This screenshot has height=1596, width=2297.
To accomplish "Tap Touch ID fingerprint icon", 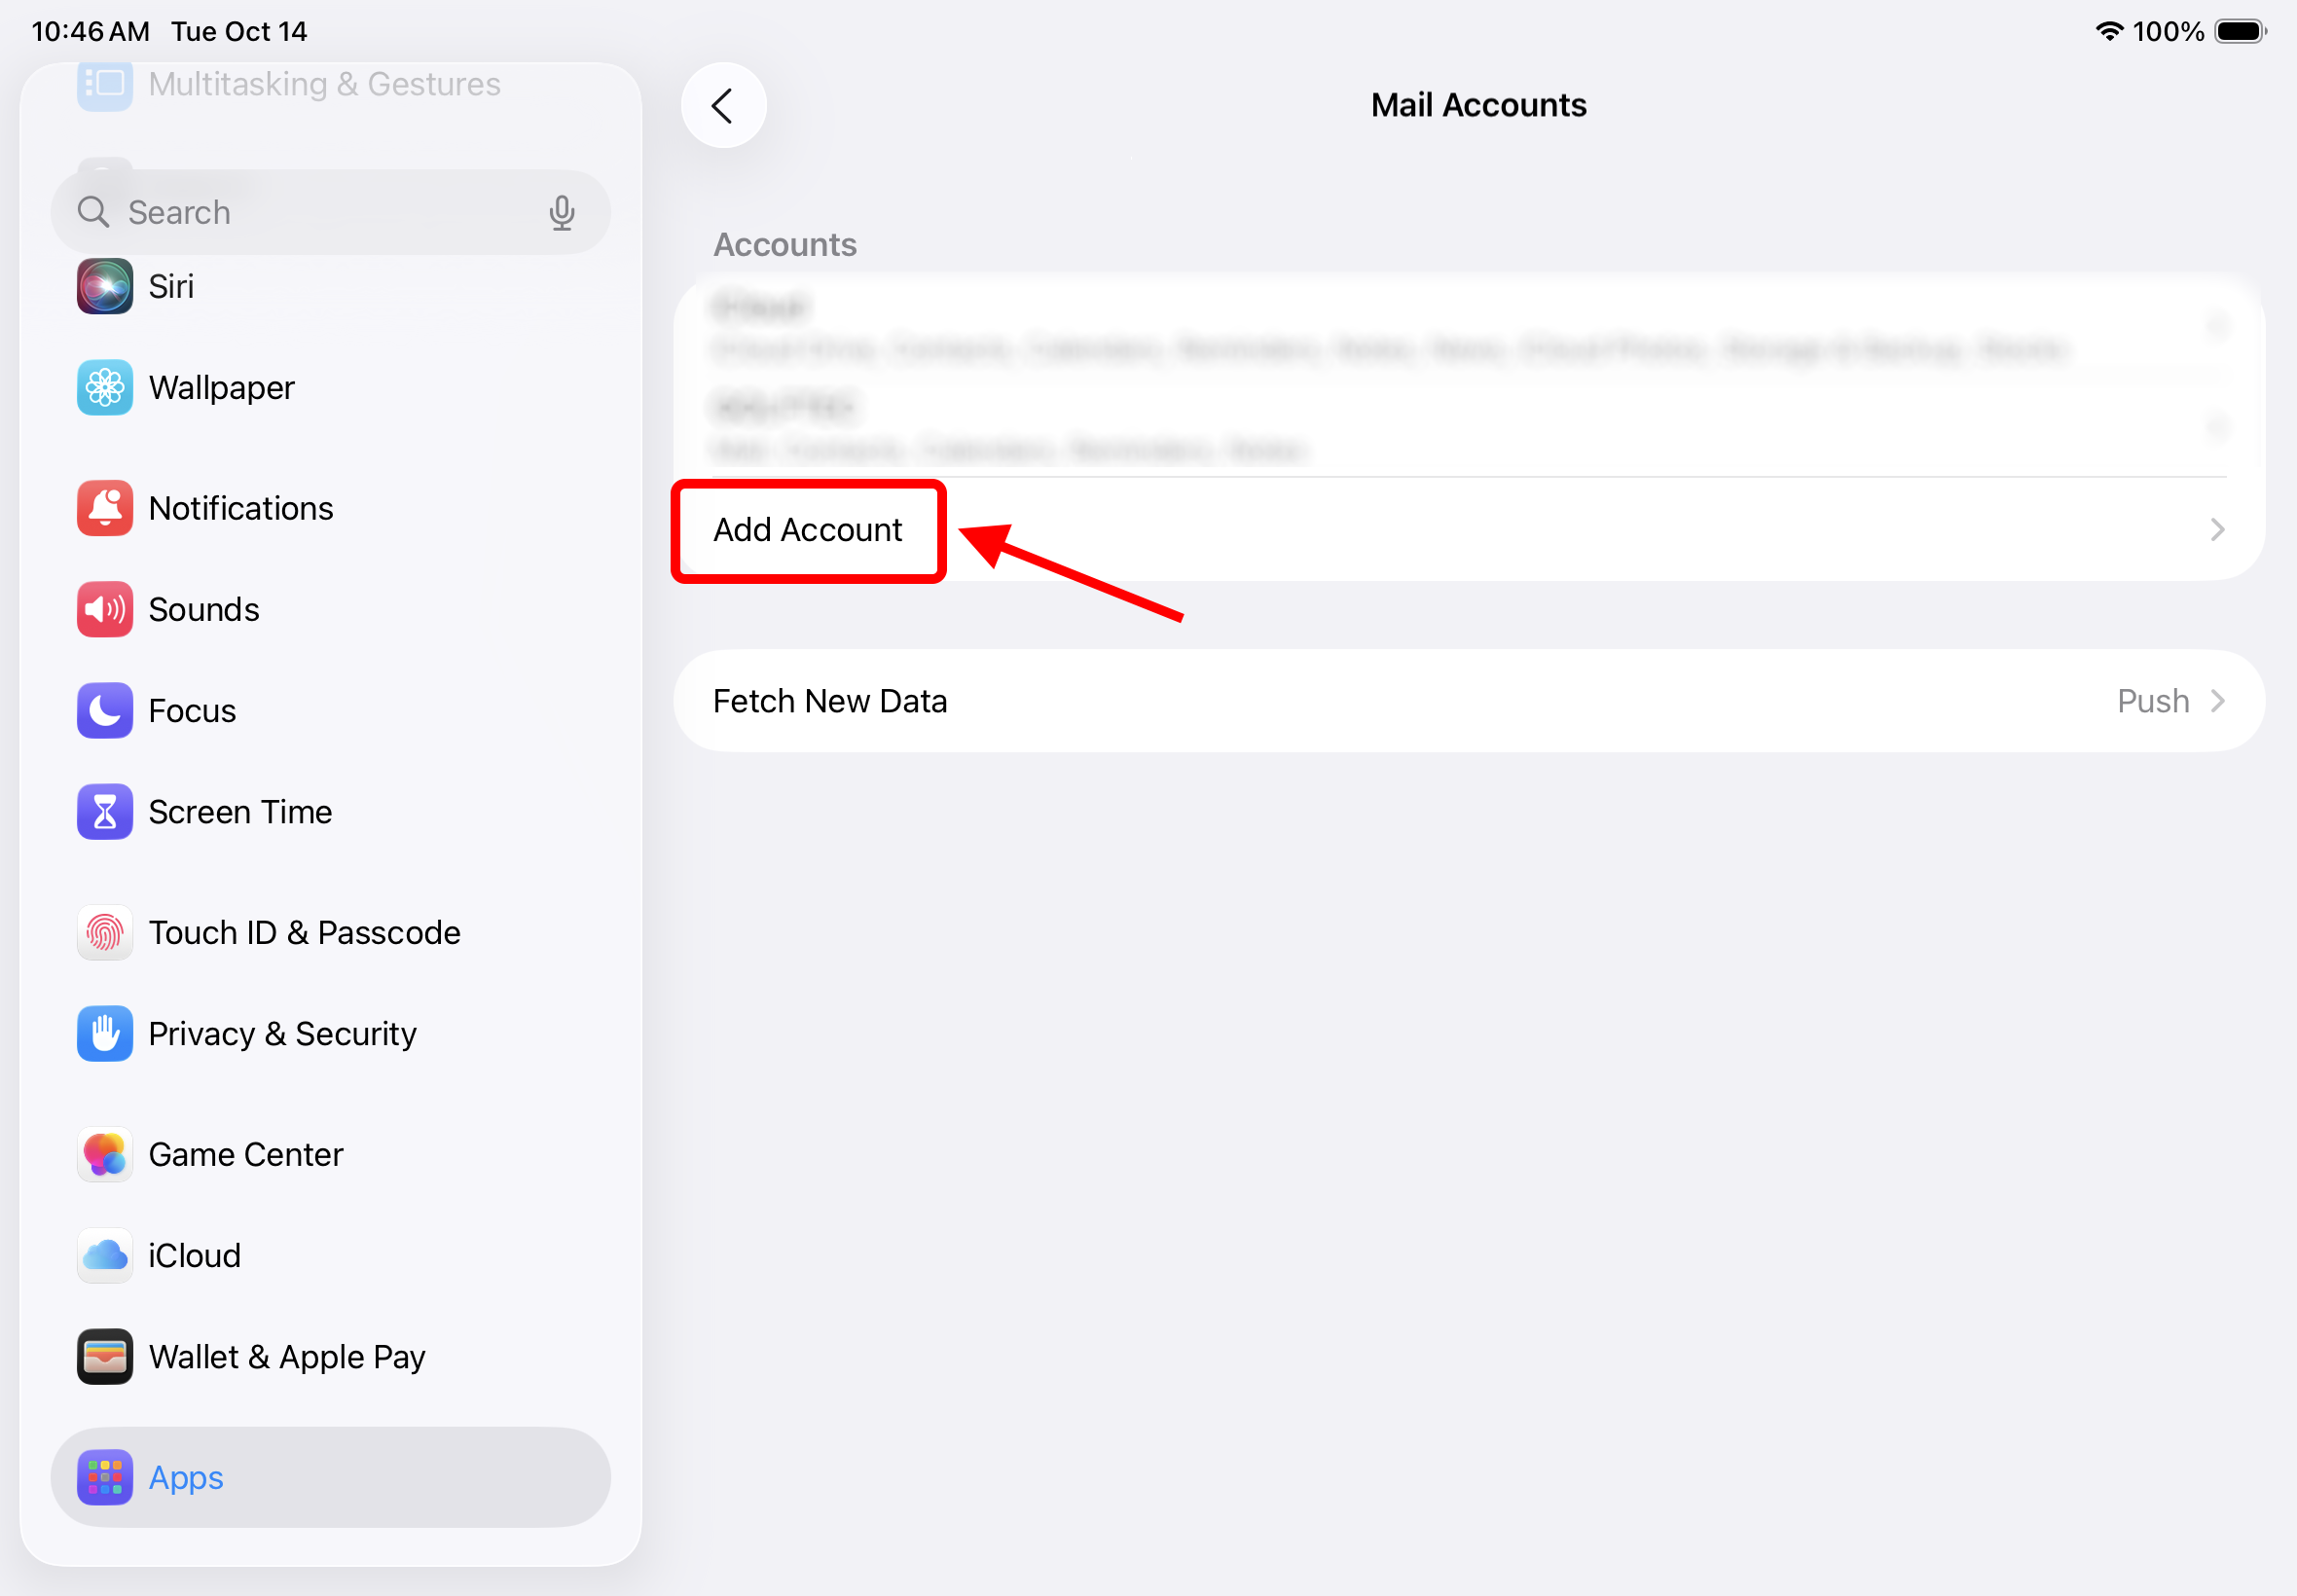I will [104, 932].
